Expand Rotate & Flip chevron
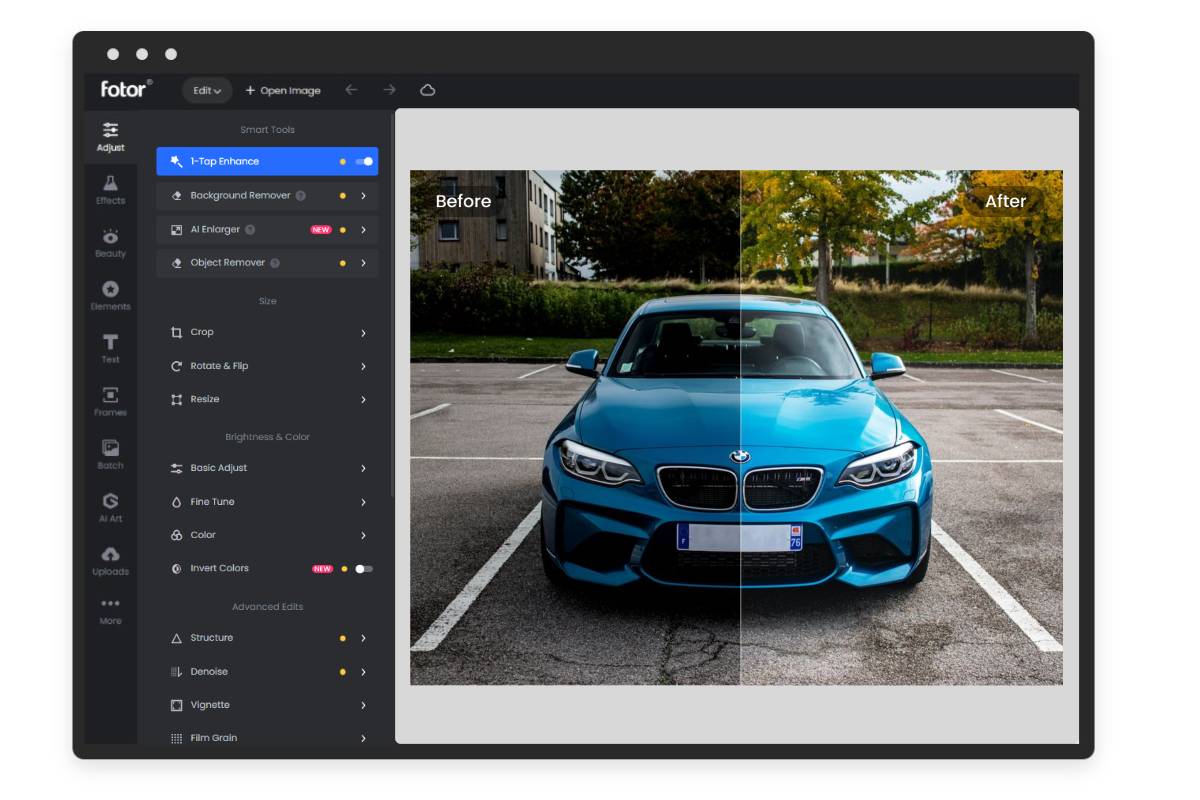The height and width of the screenshot is (800, 1200). coord(363,366)
